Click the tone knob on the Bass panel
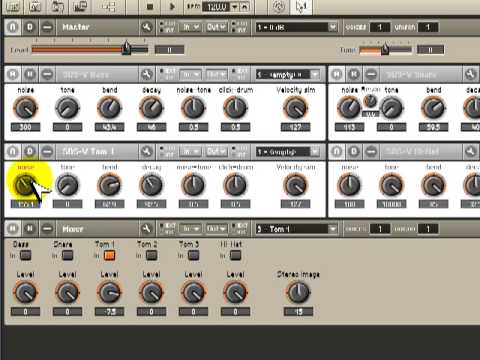This screenshot has width=480, height=360. tap(67, 108)
